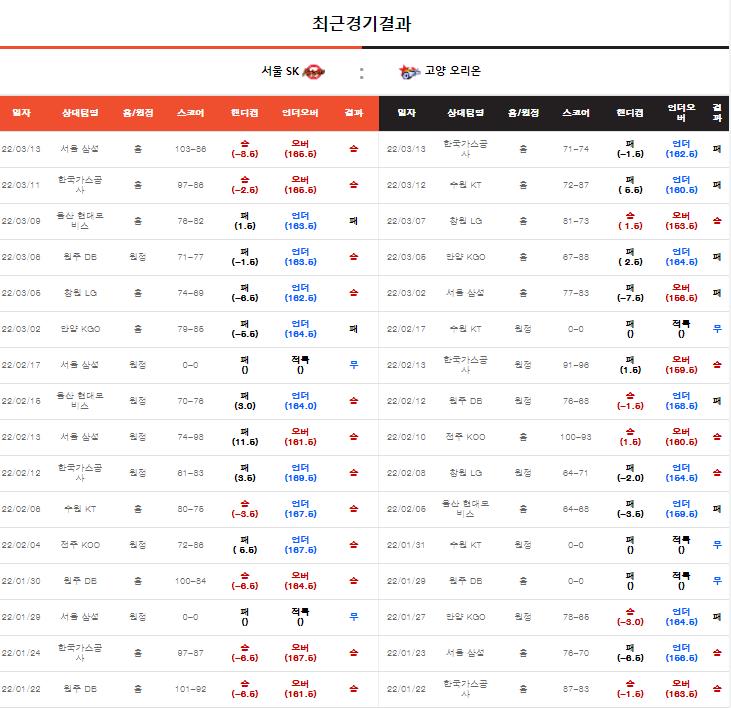The height and width of the screenshot is (708, 731).
Task: Click 원정 on 서울 SK's 22/02/12 row
Action: [138, 473]
